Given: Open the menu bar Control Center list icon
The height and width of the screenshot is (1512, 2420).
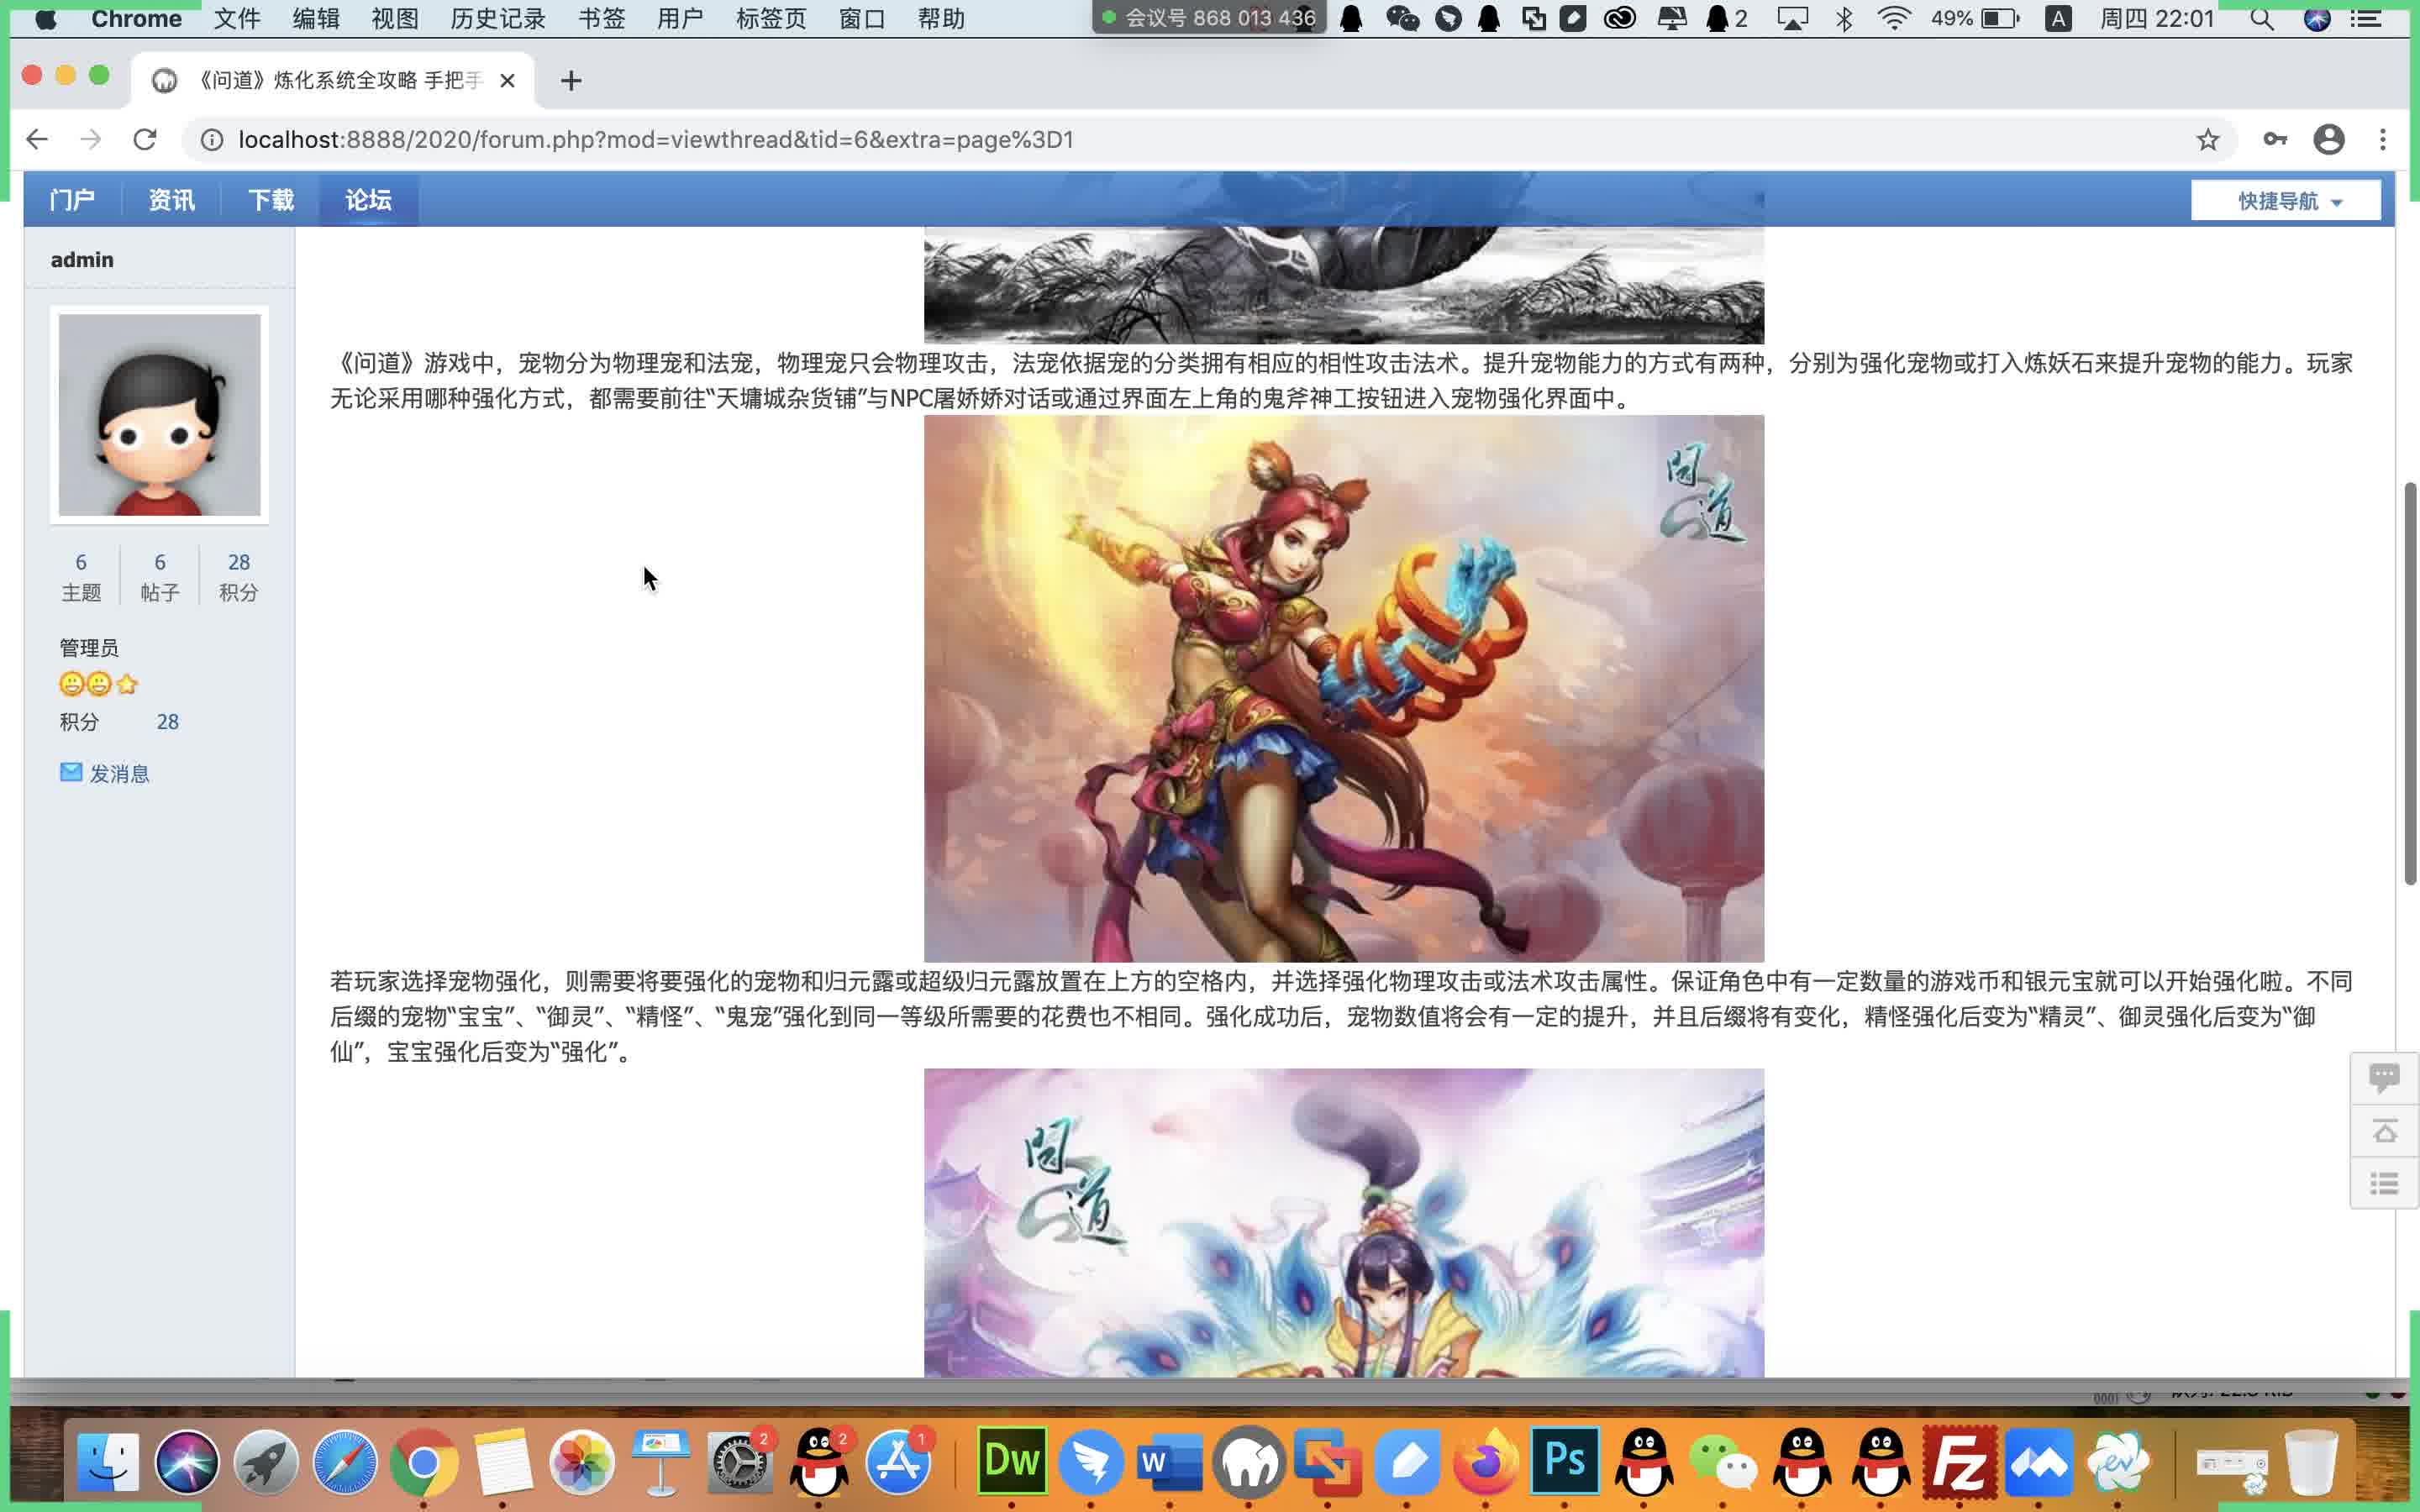Looking at the screenshot, I should tap(2366, 19).
